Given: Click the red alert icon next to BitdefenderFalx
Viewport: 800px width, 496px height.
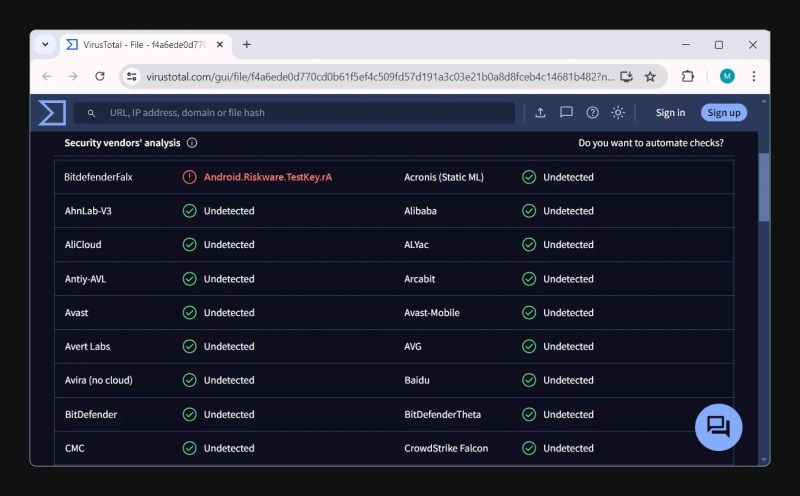Looking at the screenshot, I should coord(189,177).
